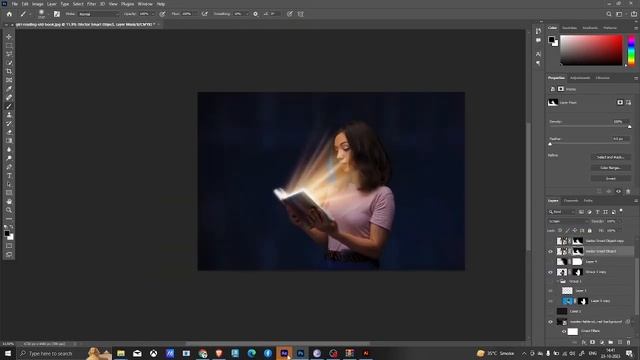Toggle visibility of Smart Filters
Image resolution: width=640 pixels, height=360 pixels.
564,331
